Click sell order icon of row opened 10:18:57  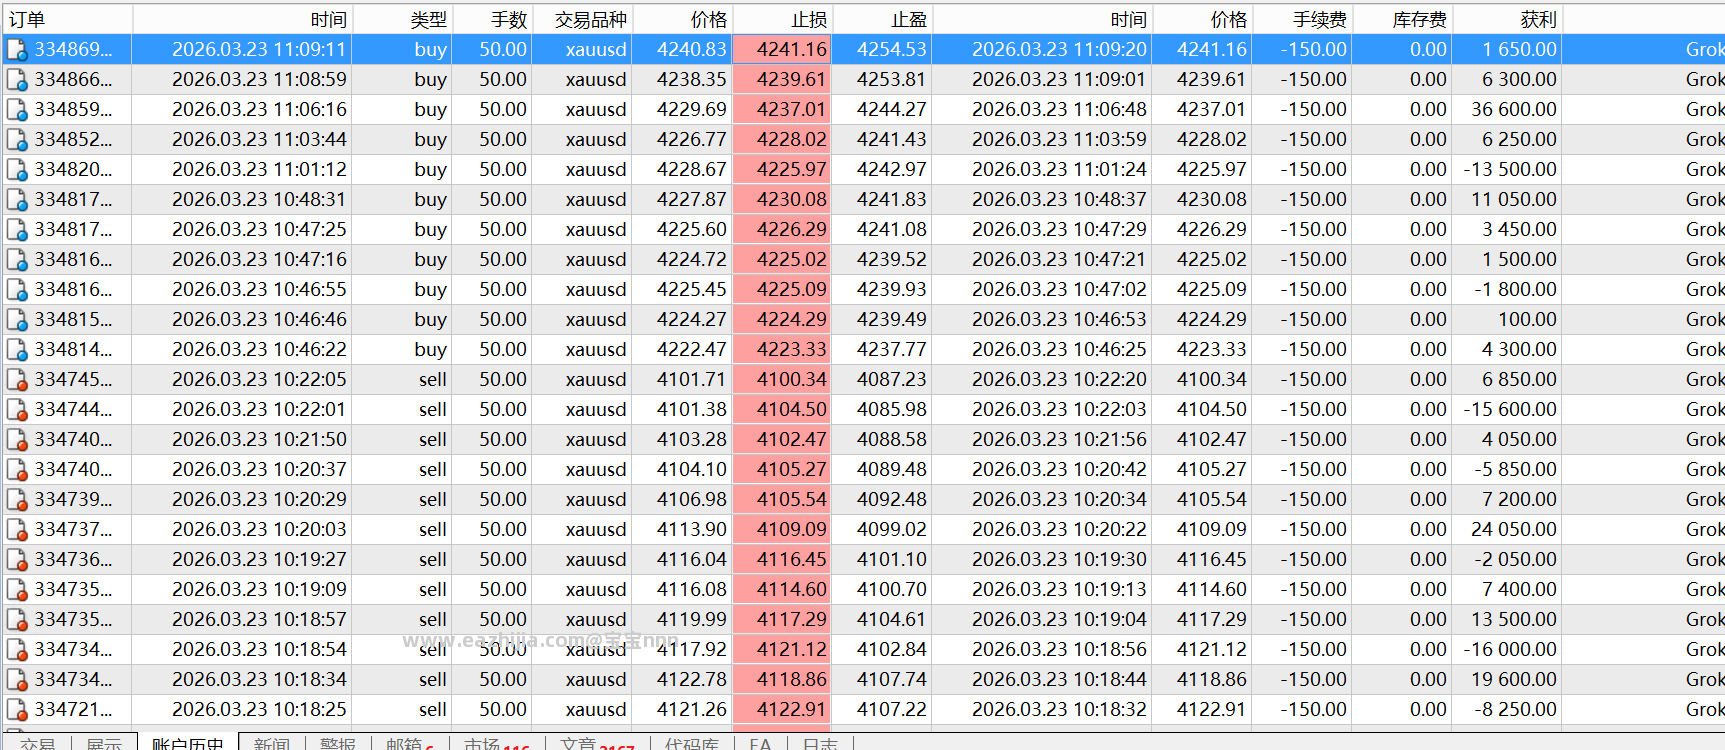coord(17,620)
